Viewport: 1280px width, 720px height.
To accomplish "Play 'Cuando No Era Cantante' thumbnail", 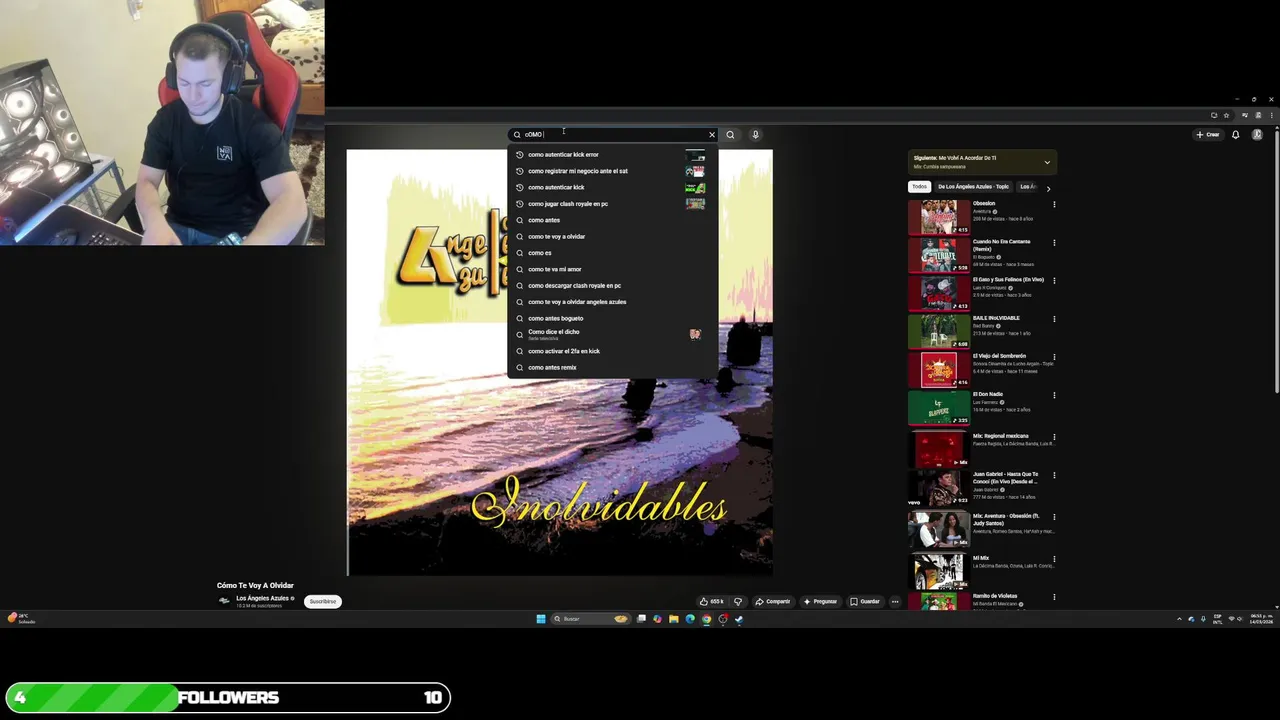I will [x=938, y=255].
